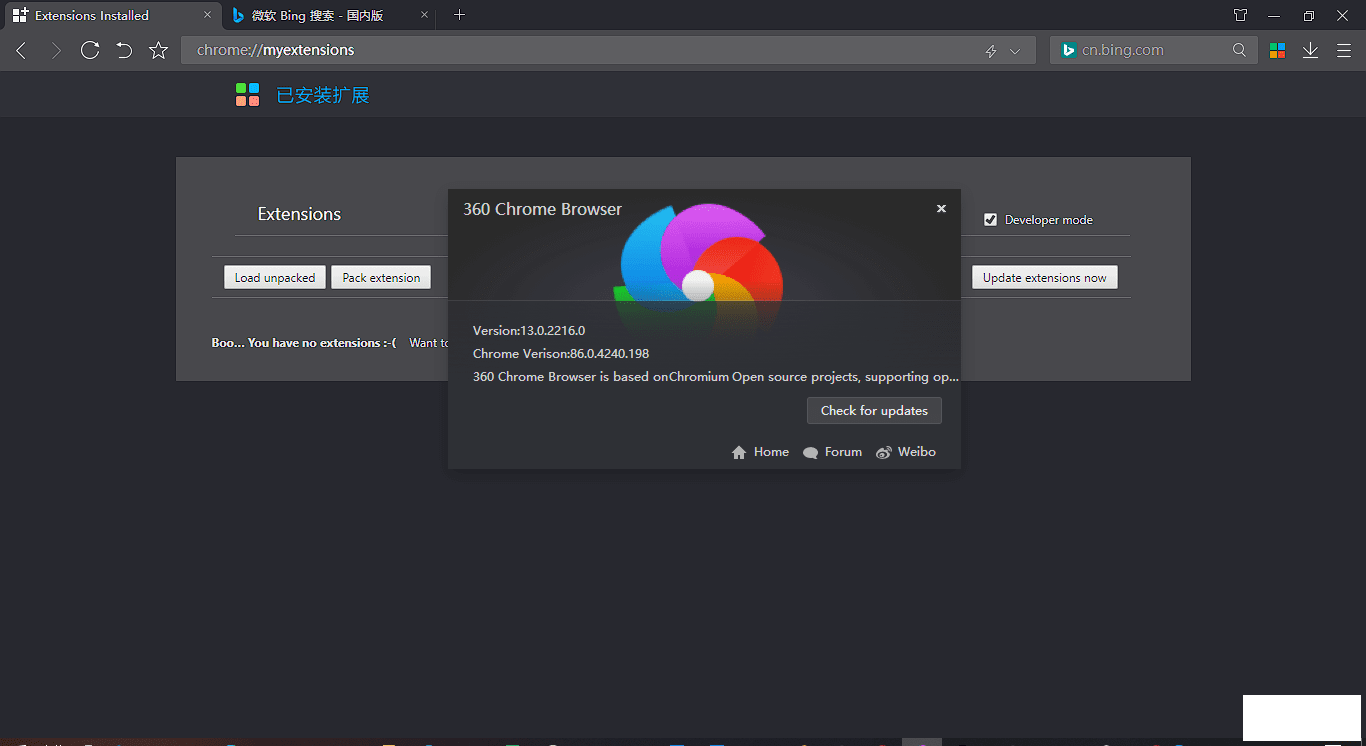
Task: Close the 微软 Bing 搜索 tab
Action: pyautogui.click(x=425, y=15)
